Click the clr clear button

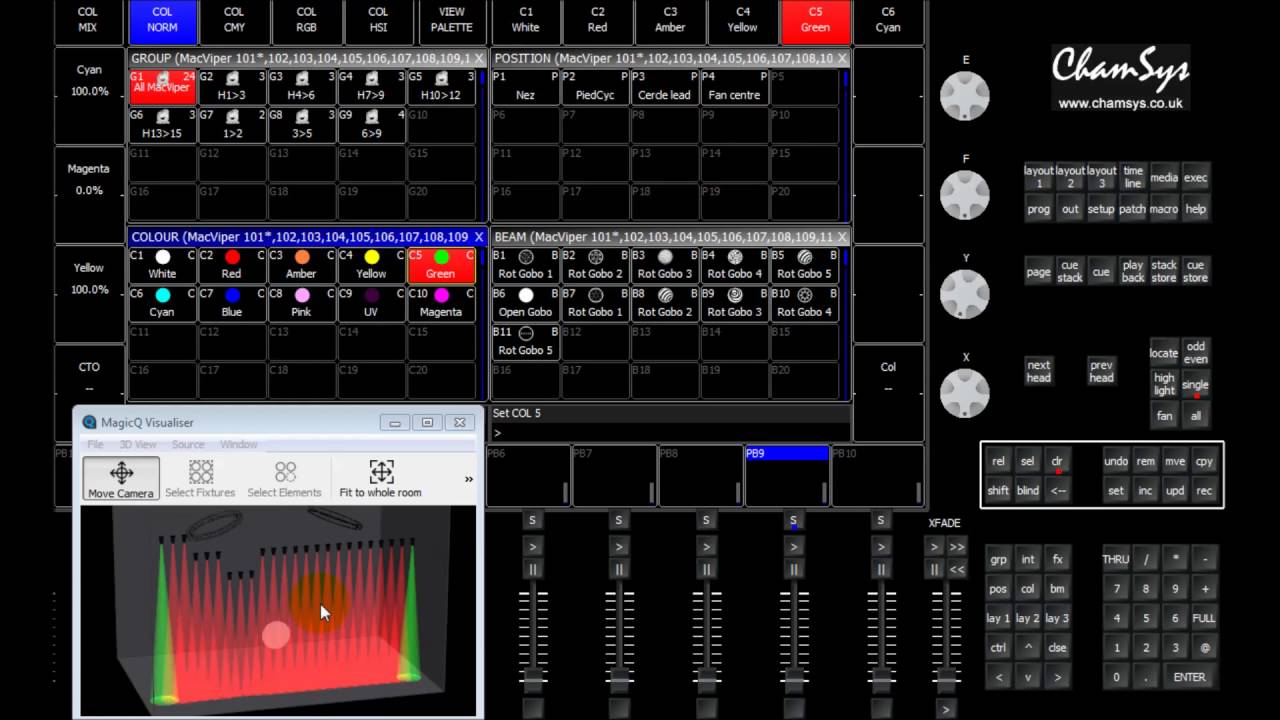(1057, 461)
